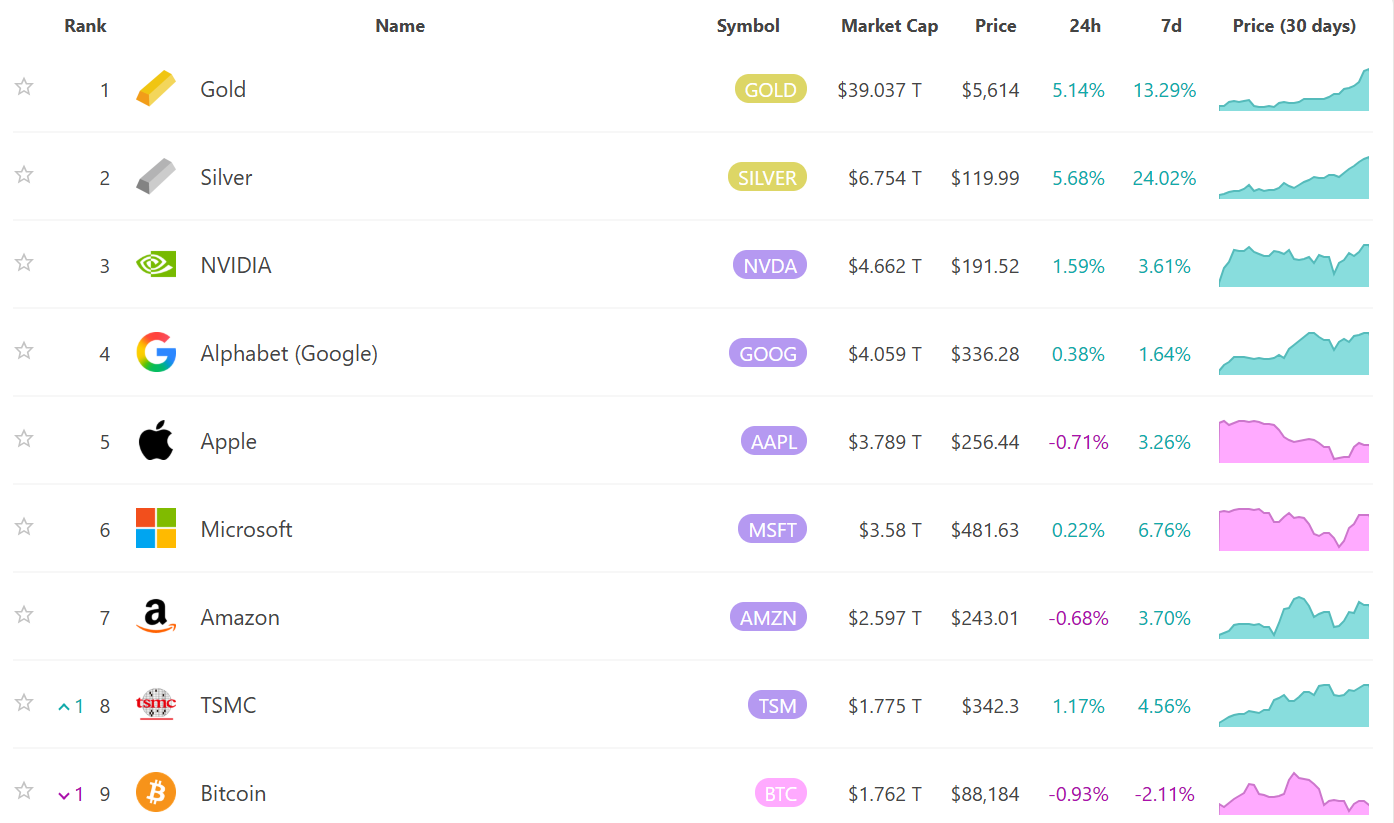Open the Microsoft name link
The height and width of the screenshot is (823, 1394).
(x=246, y=529)
